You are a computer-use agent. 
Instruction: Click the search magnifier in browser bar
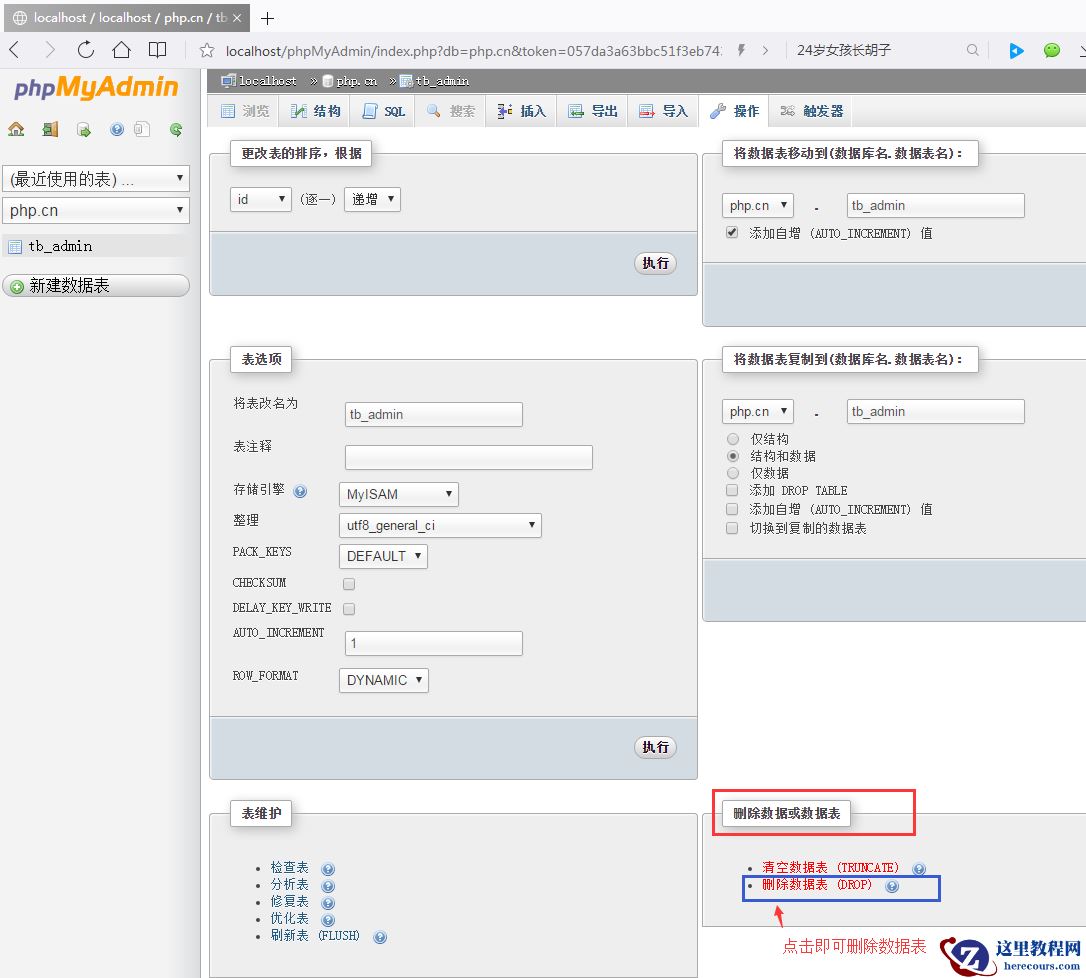tap(972, 50)
